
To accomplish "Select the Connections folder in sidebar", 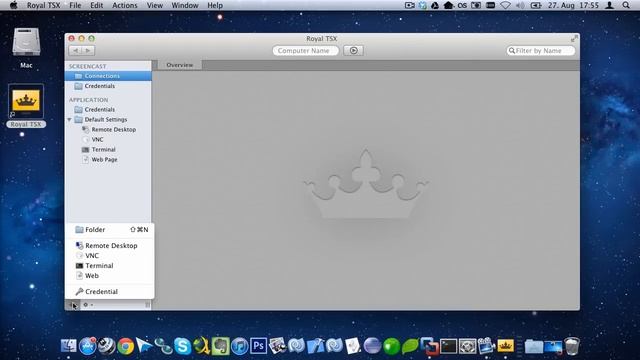I will click(108, 76).
